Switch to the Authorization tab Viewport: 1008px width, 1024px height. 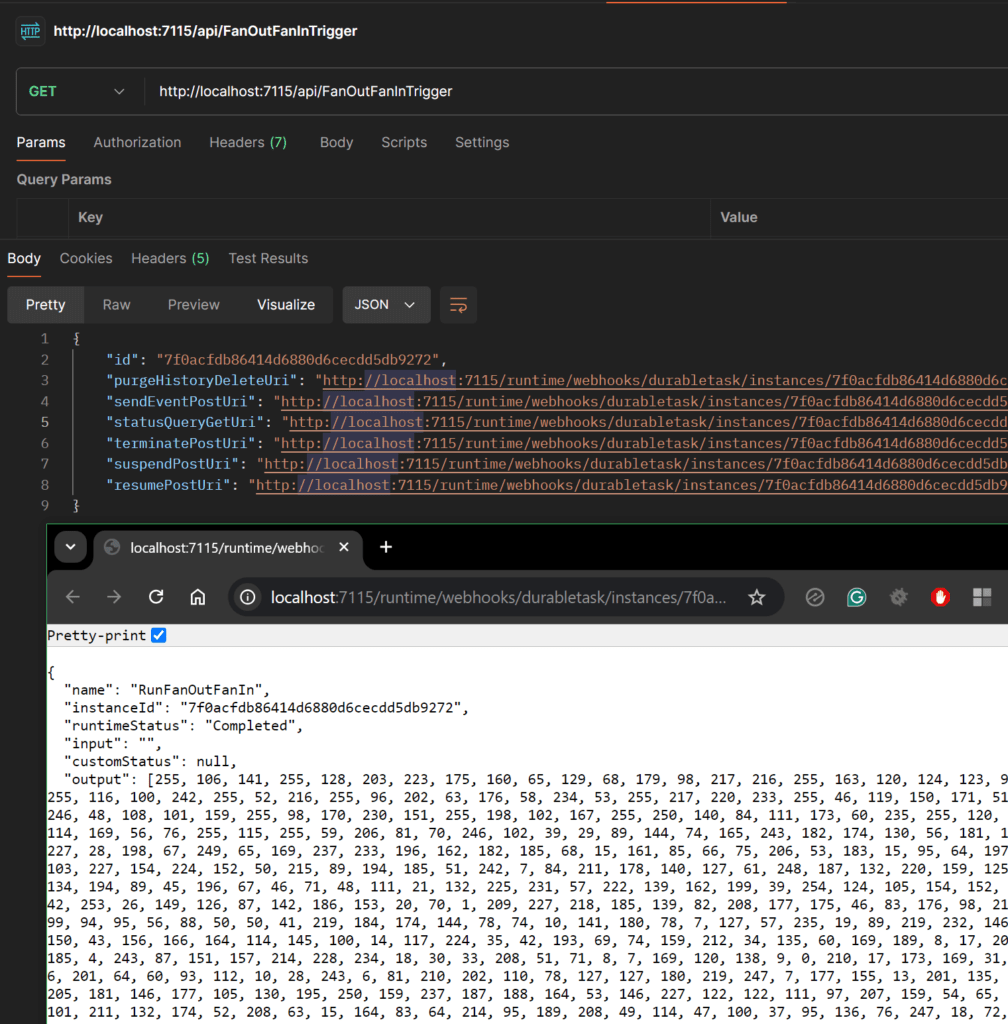tap(137, 143)
